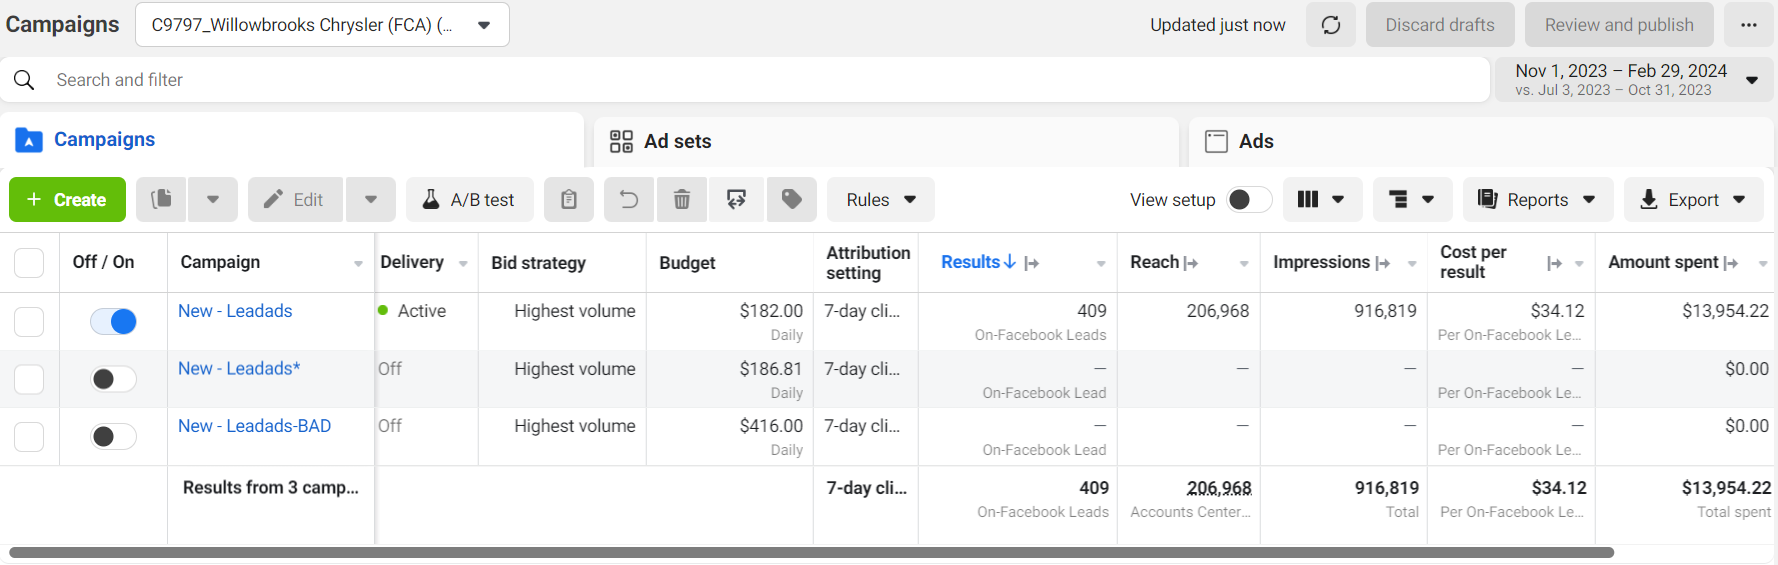This screenshot has height=565, width=1778.
Task: Click the refresh data icon
Action: [1330, 25]
